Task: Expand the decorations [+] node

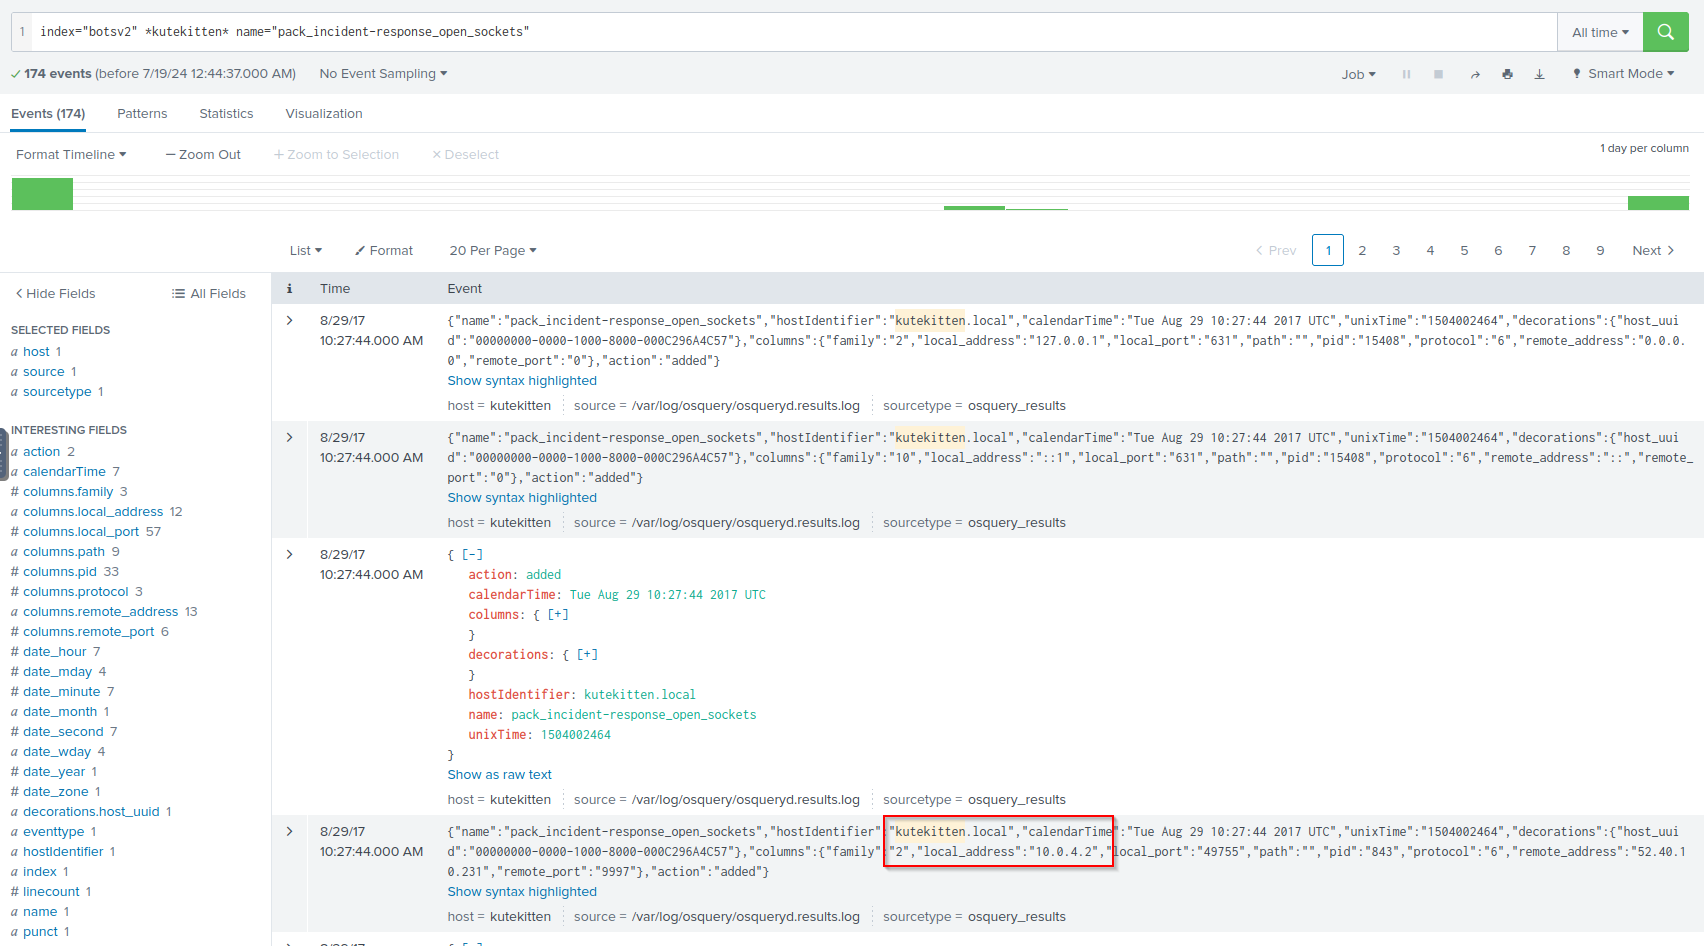Action: tap(587, 655)
